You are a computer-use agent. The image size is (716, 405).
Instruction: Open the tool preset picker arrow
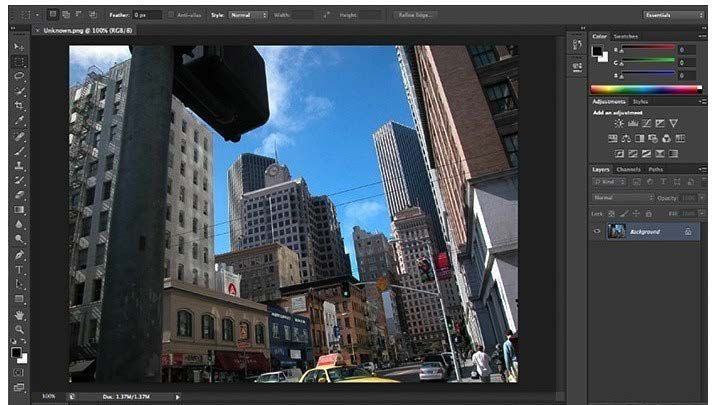coord(37,15)
